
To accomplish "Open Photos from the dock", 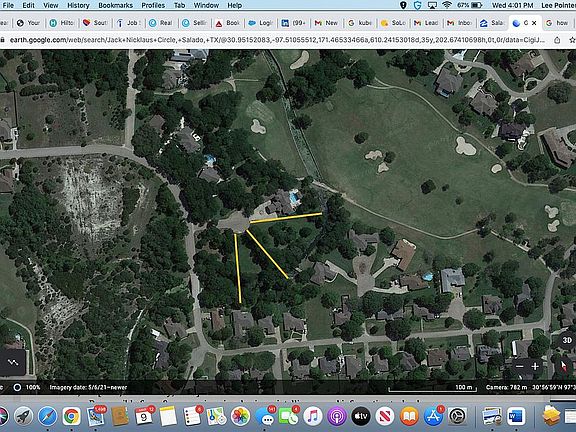I will click(240, 416).
